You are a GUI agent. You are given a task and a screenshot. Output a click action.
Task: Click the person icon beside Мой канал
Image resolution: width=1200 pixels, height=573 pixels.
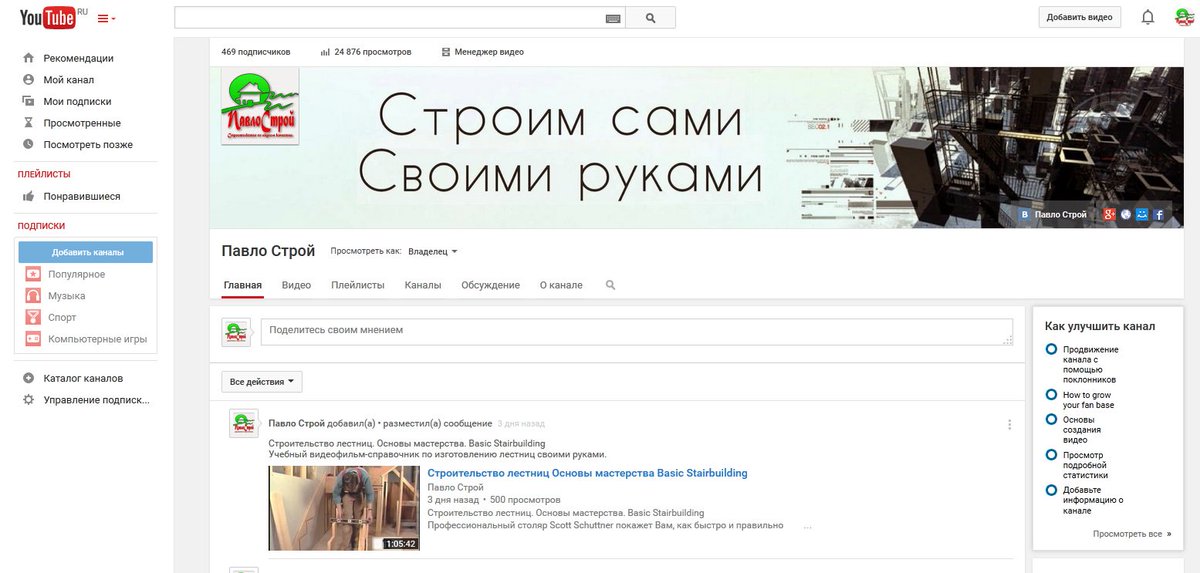click(28, 80)
